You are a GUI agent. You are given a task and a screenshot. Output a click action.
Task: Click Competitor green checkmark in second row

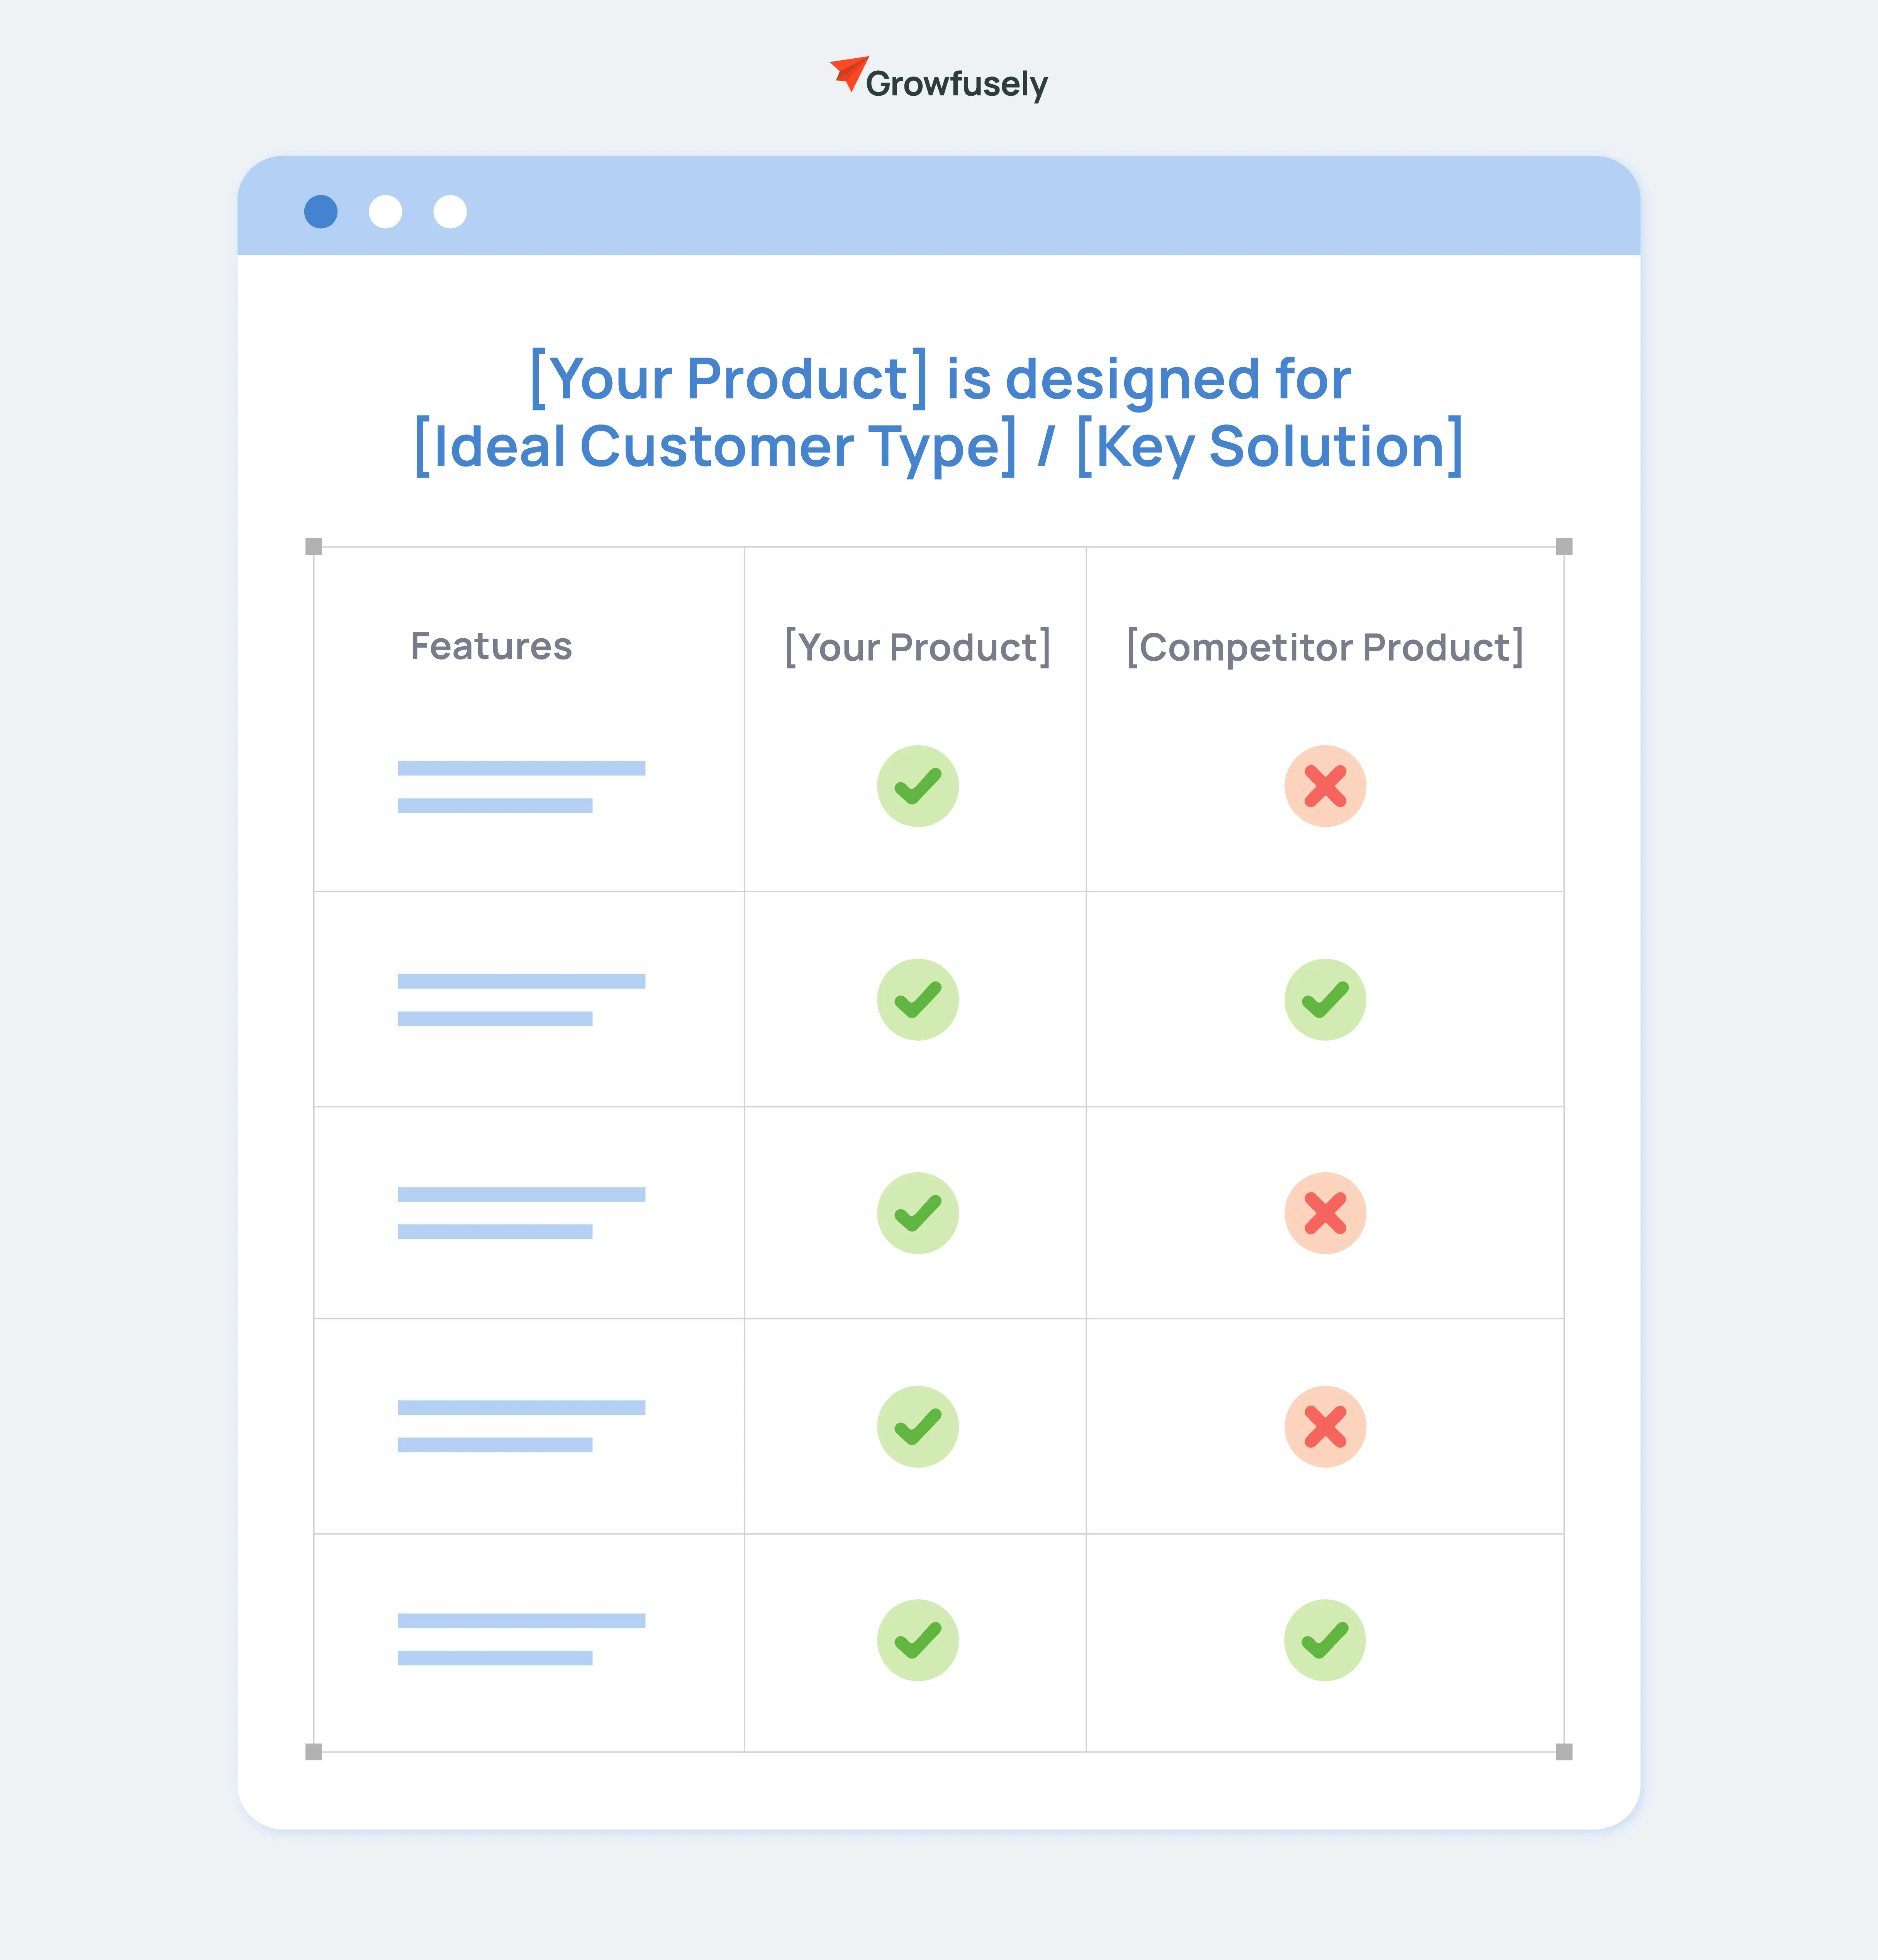click(x=1325, y=1000)
